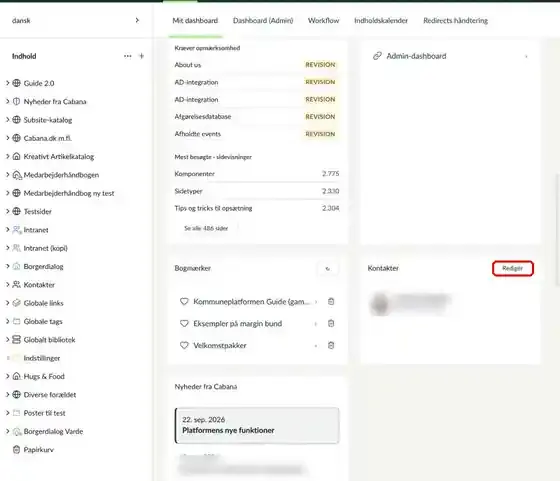
Task: Click the people icon beside Intranet
Action: pos(17,230)
